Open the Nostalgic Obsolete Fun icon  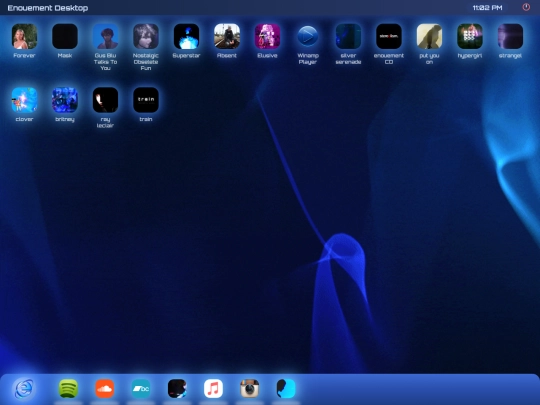pyautogui.click(x=146, y=36)
